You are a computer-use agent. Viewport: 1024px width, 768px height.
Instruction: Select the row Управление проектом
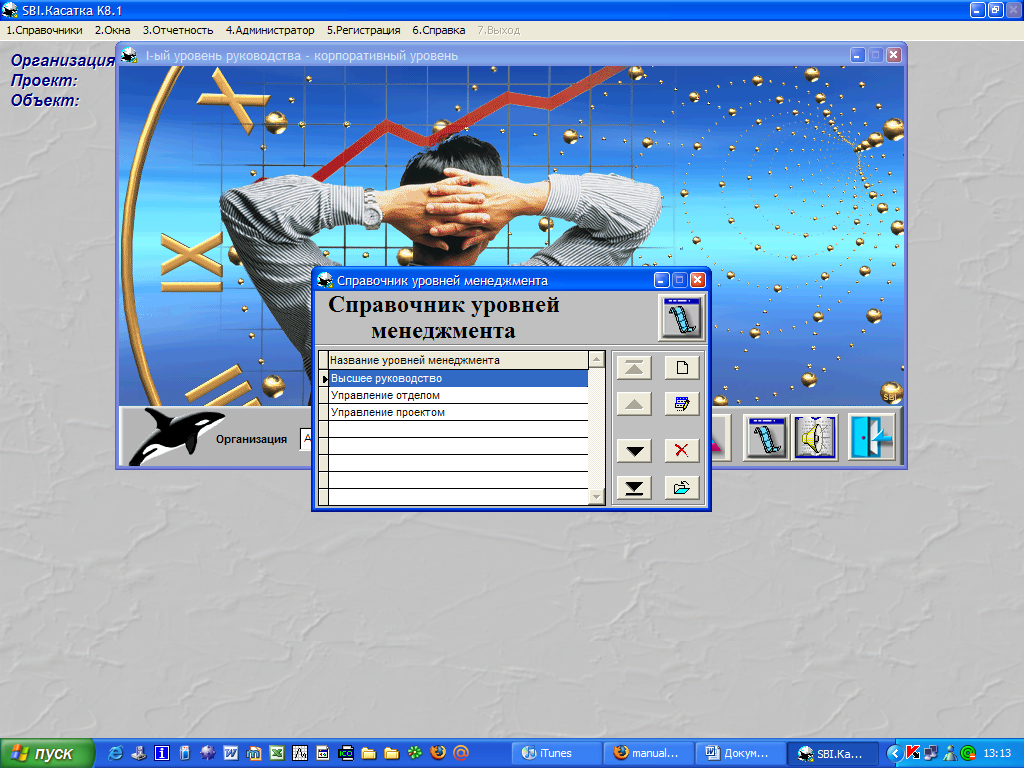(x=458, y=412)
